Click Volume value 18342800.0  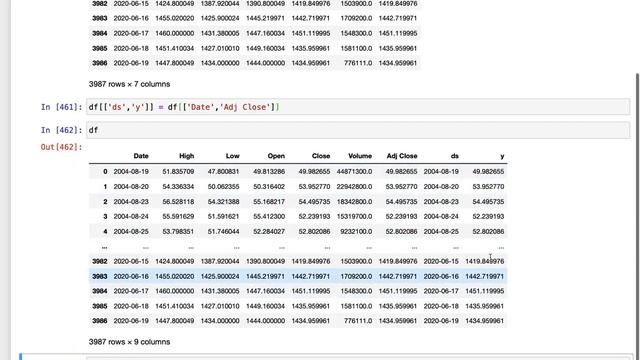354,202
